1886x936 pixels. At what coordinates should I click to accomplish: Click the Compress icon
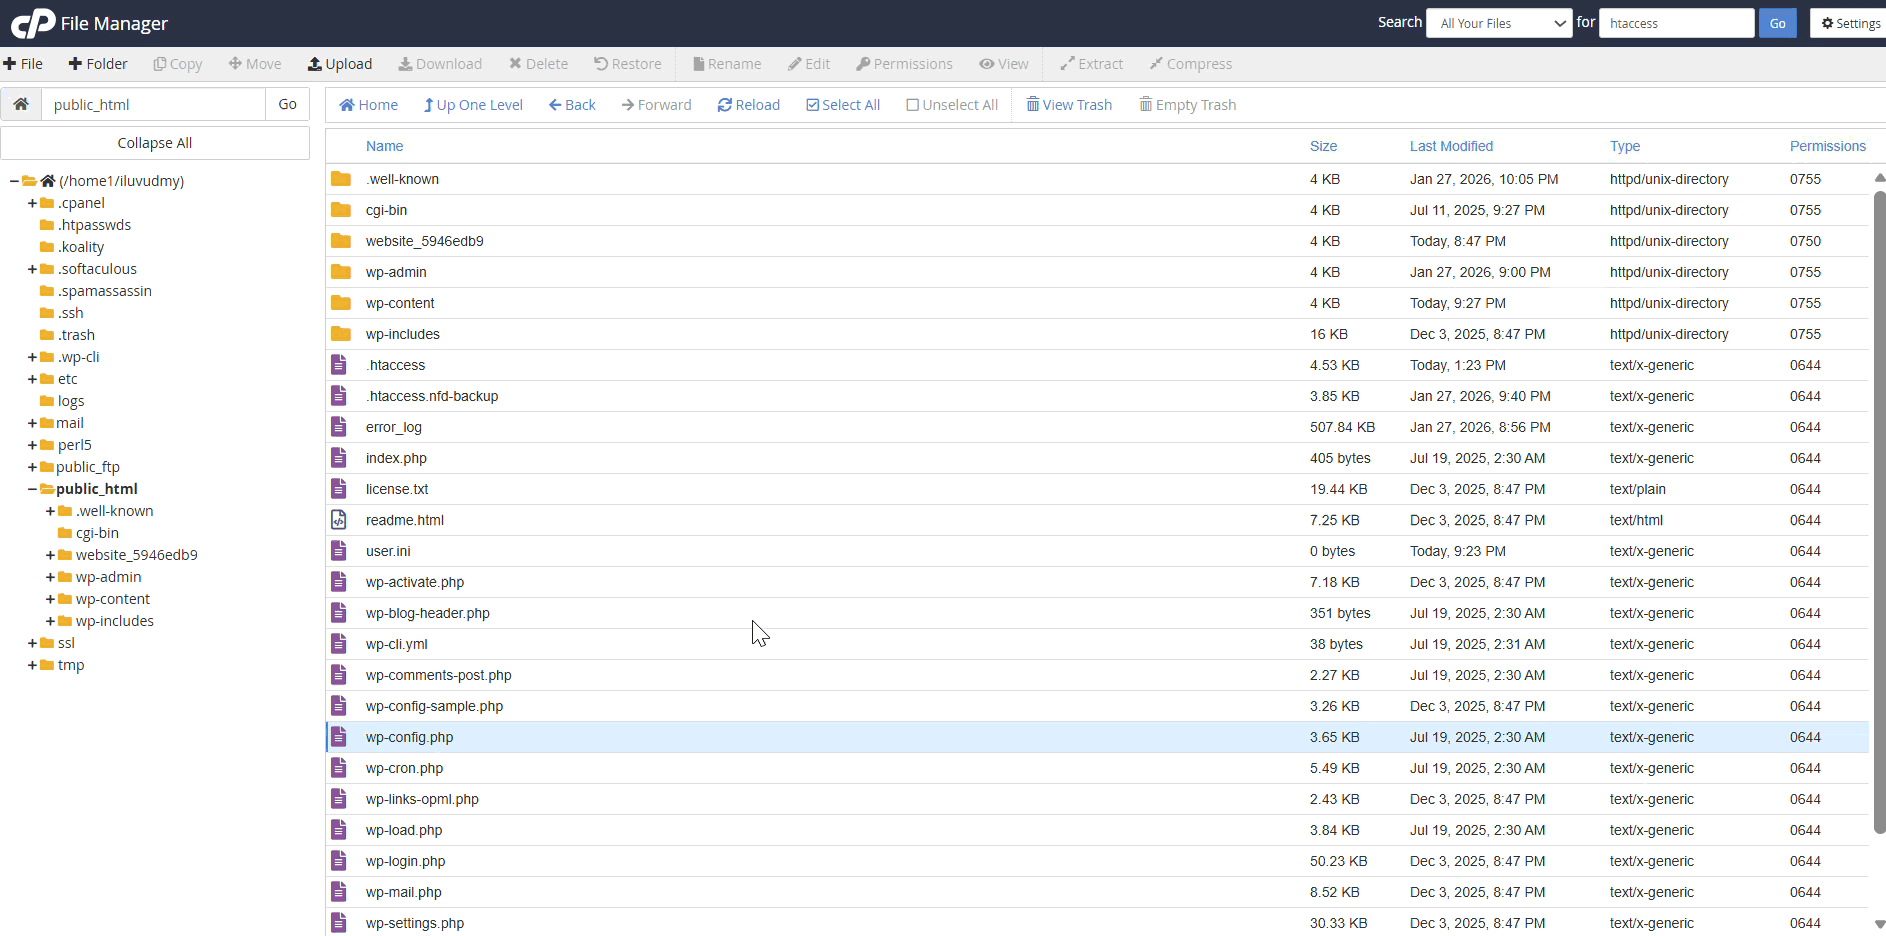coord(1190,63)
